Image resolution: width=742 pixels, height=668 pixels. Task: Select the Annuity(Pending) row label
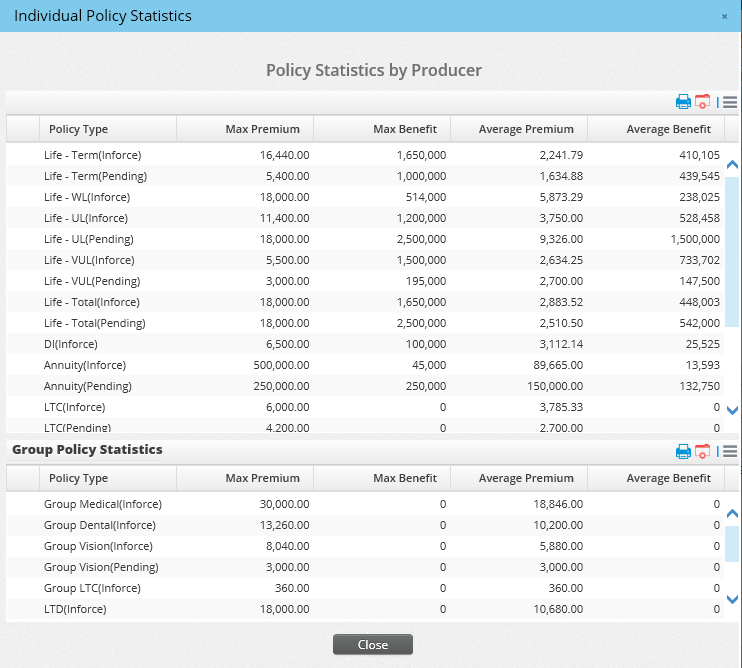pyautogui.click(x=88, y=386)
